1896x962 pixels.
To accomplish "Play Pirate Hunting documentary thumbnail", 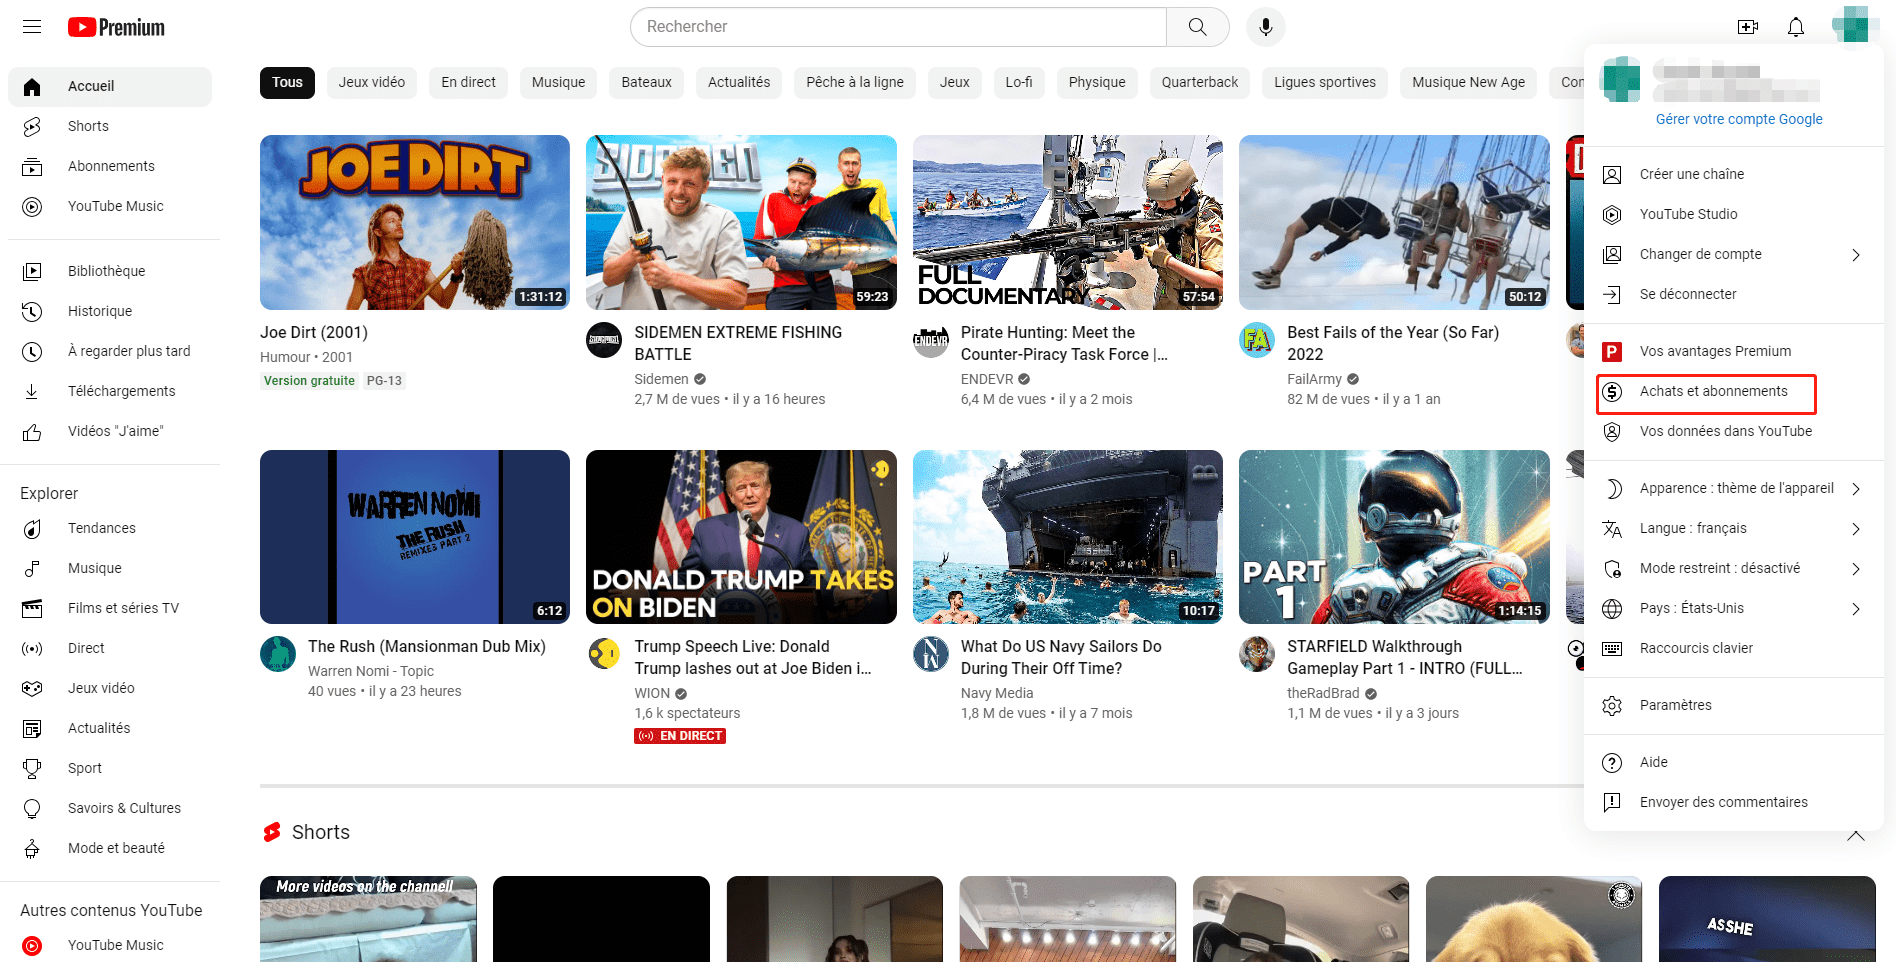I will pyautogui.click(x=1068, y=222).
